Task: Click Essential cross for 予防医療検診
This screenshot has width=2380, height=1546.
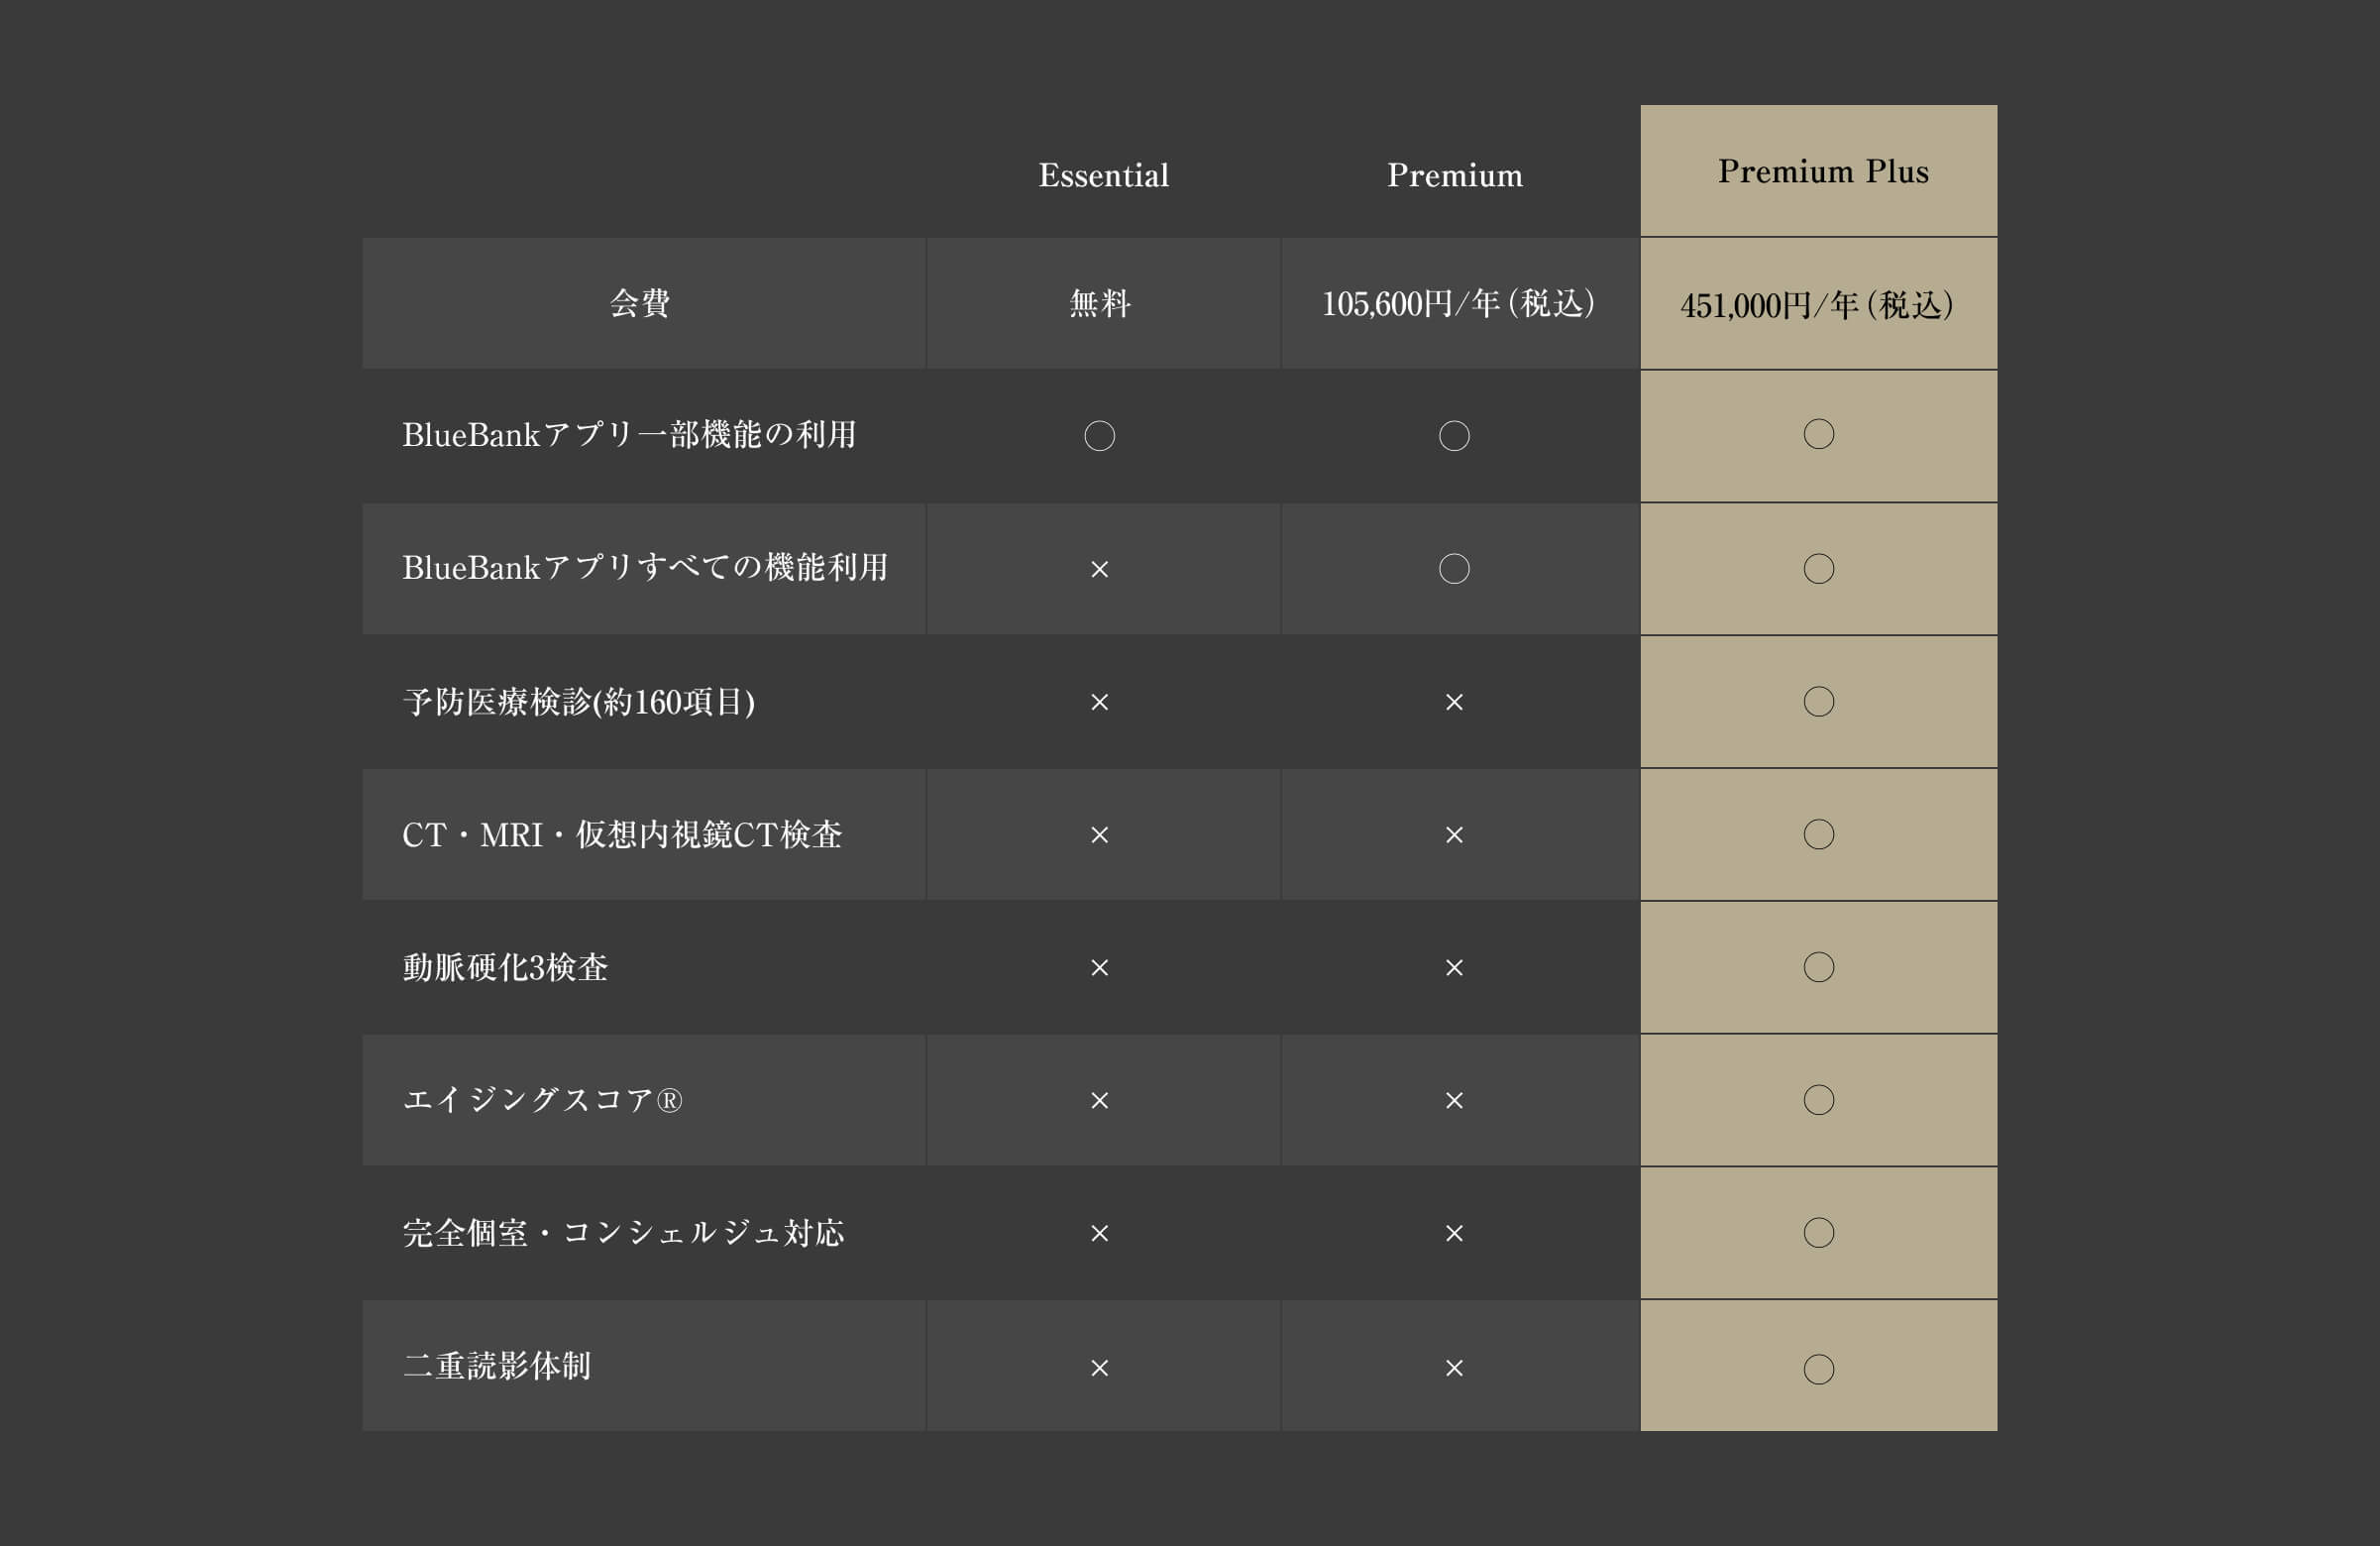Action: [x=1099, y=702]
